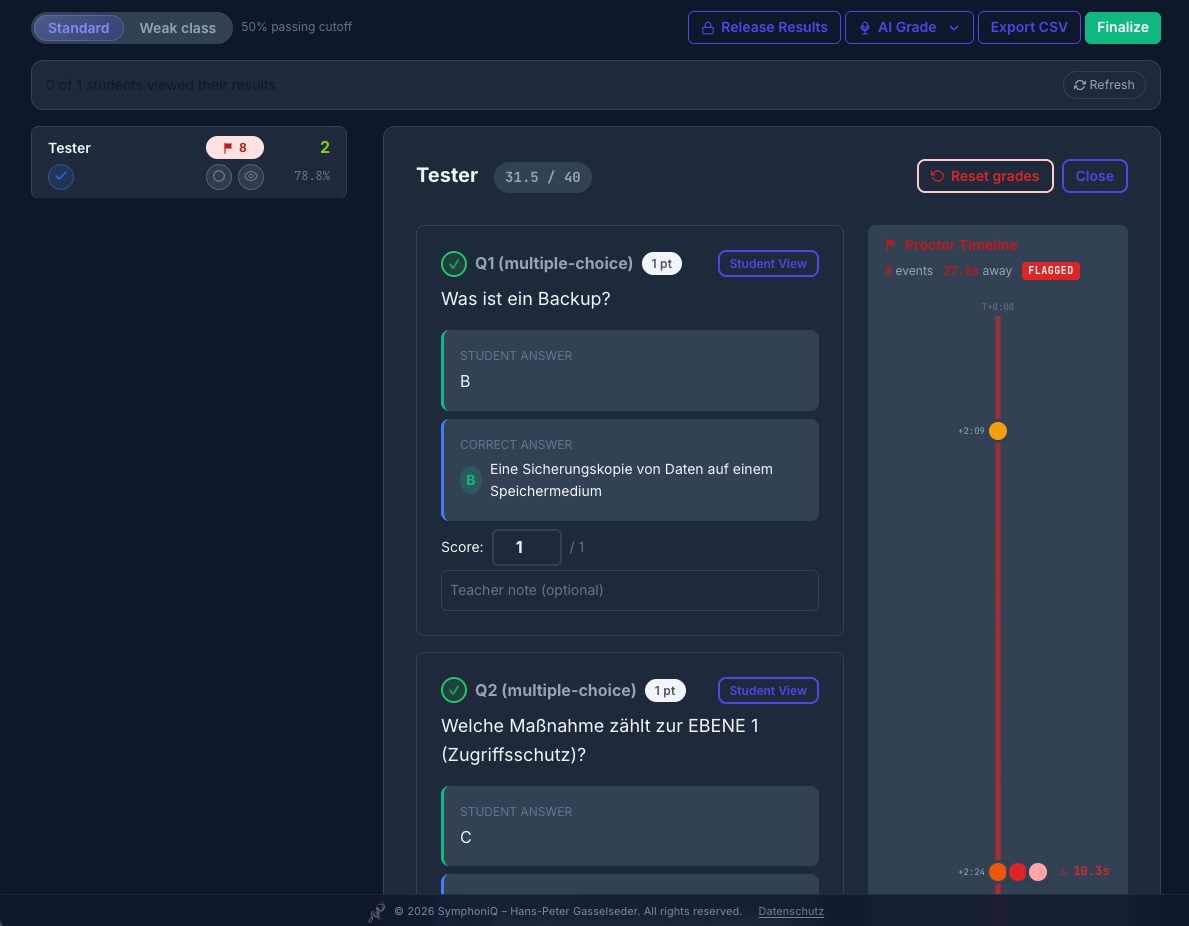Click the FLAGGED badge
The width and height of the screenshot is (1189, 926).
[x=1050, y=271]
